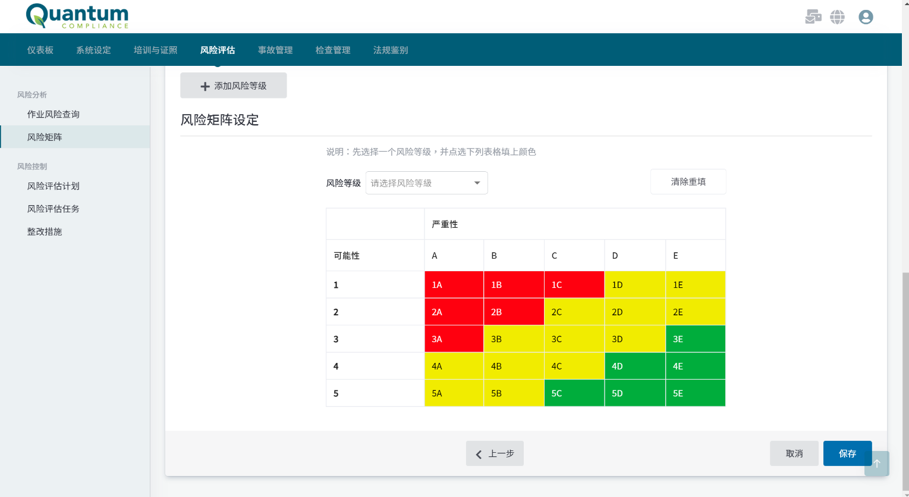Click the 取消 cancel button
909x497 pixels.
click(x=794, y=454)
